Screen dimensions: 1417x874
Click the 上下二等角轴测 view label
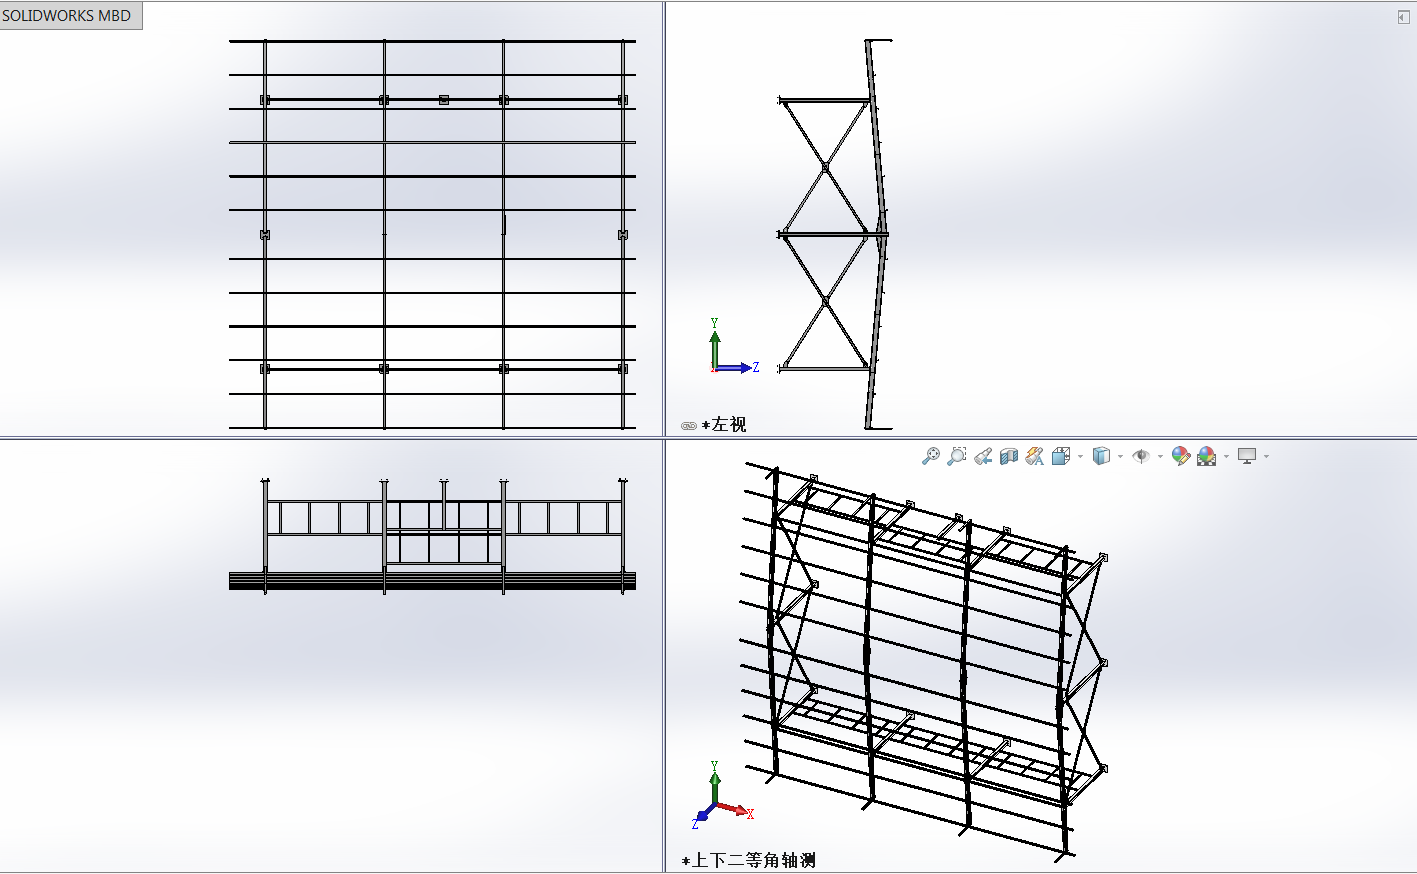pos(753,860)
